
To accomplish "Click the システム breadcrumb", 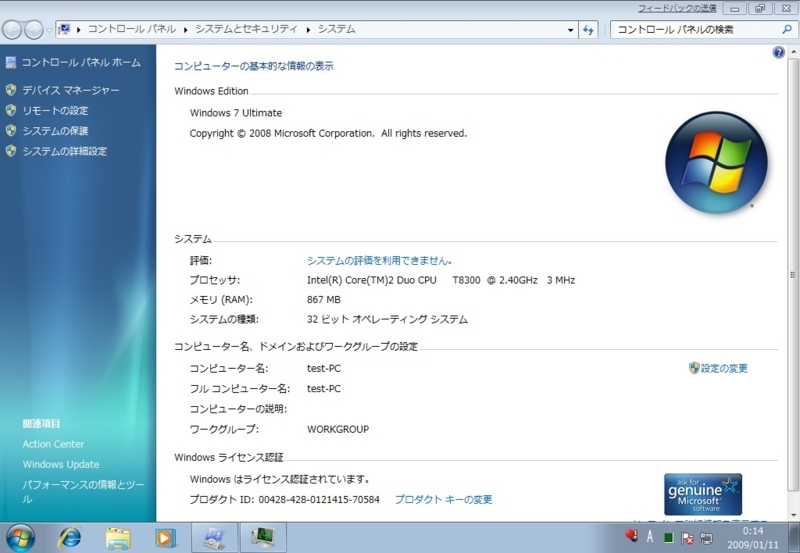I will [336, 29].
